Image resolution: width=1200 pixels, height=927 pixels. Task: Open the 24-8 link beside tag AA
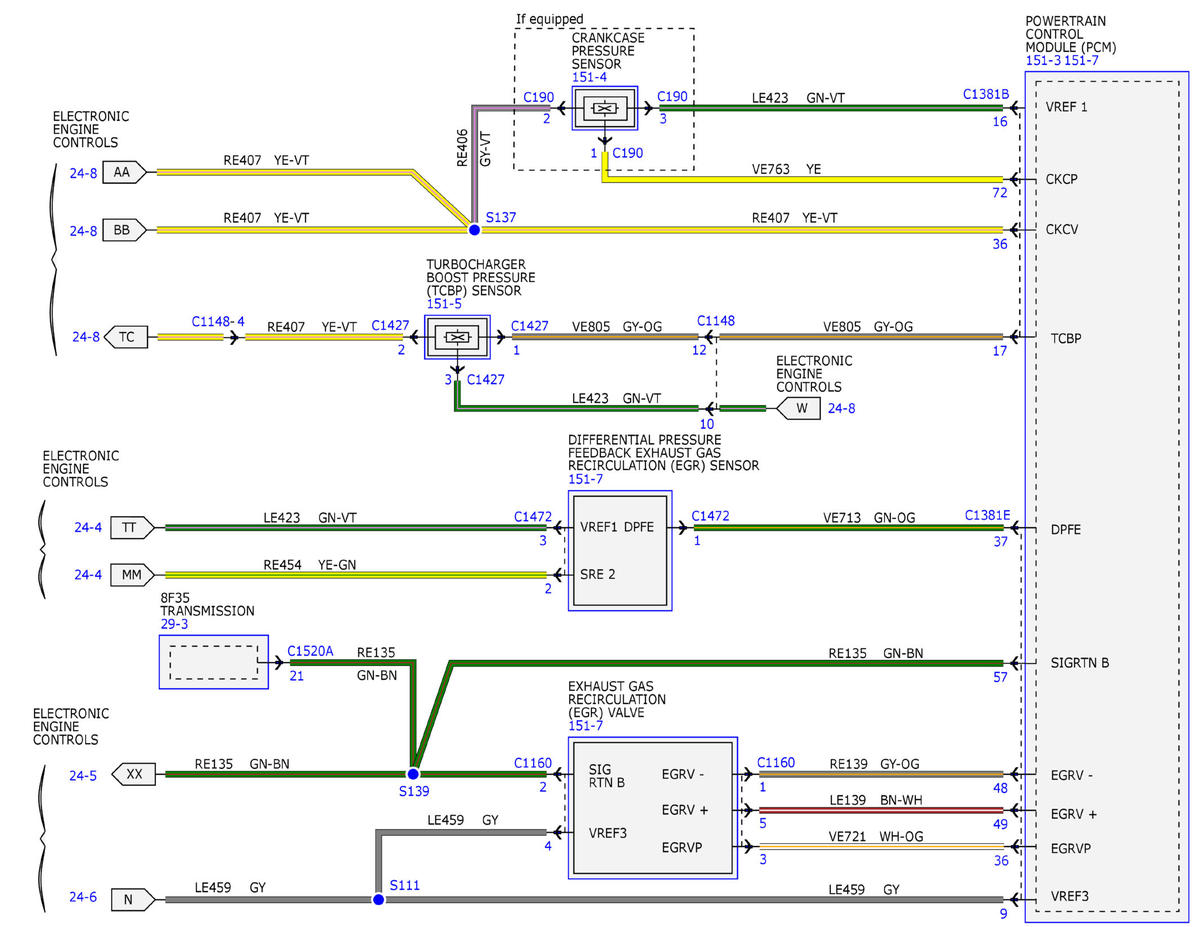(84, 173)
